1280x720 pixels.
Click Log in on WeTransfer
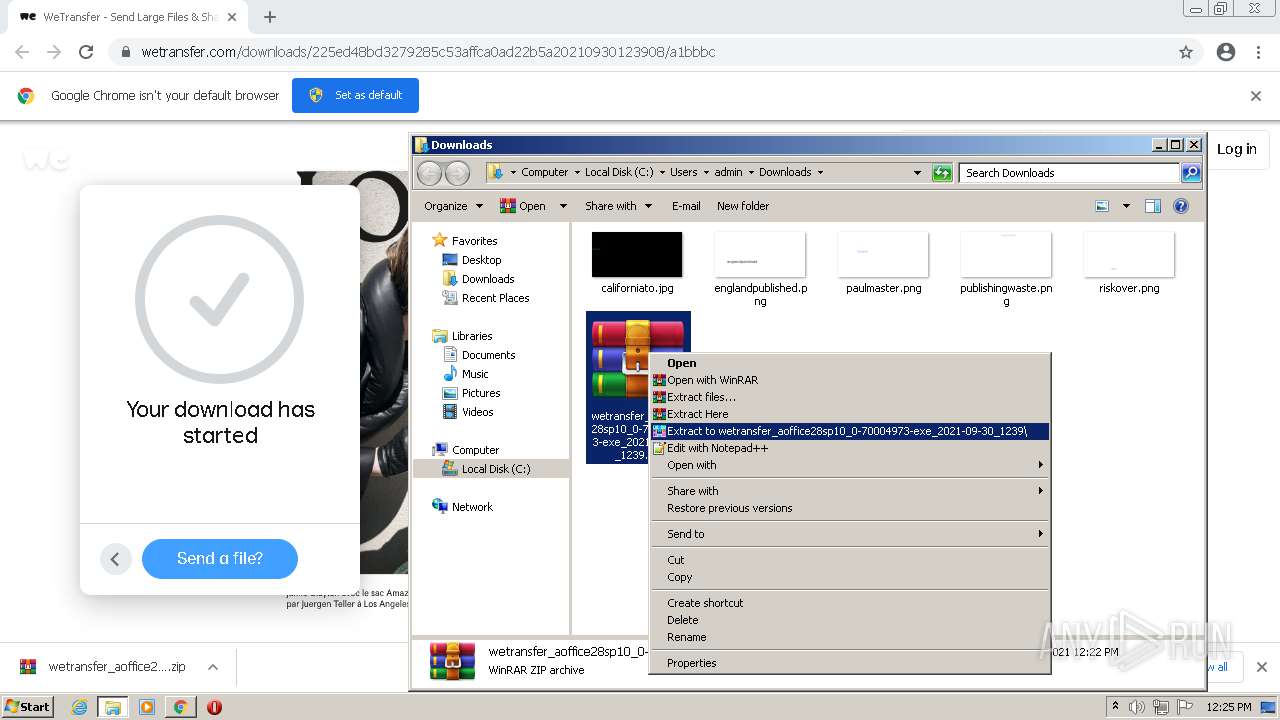[1236, 149]
